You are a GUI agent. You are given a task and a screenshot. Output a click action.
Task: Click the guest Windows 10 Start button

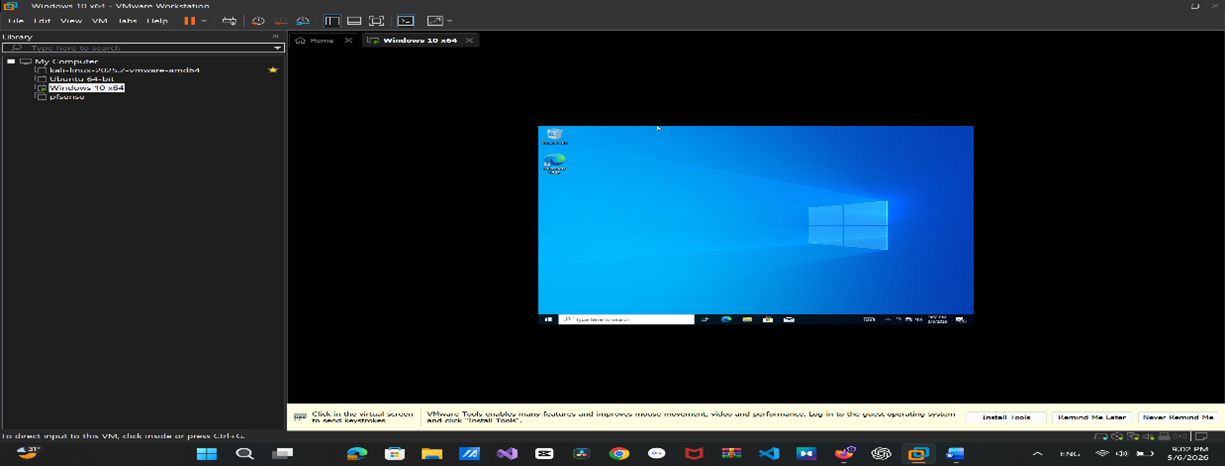[548, 320]
